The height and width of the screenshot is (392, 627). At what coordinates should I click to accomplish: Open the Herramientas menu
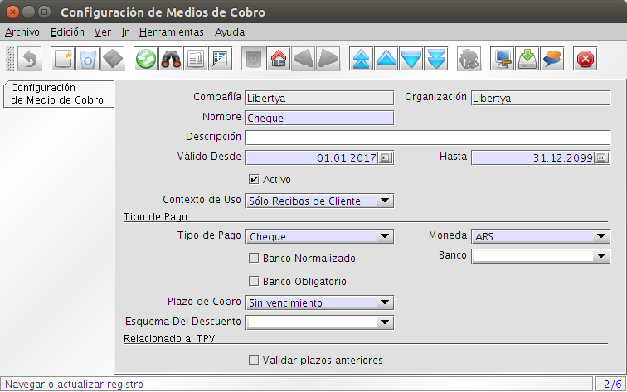pyautogui.click(x=171, y=32)
